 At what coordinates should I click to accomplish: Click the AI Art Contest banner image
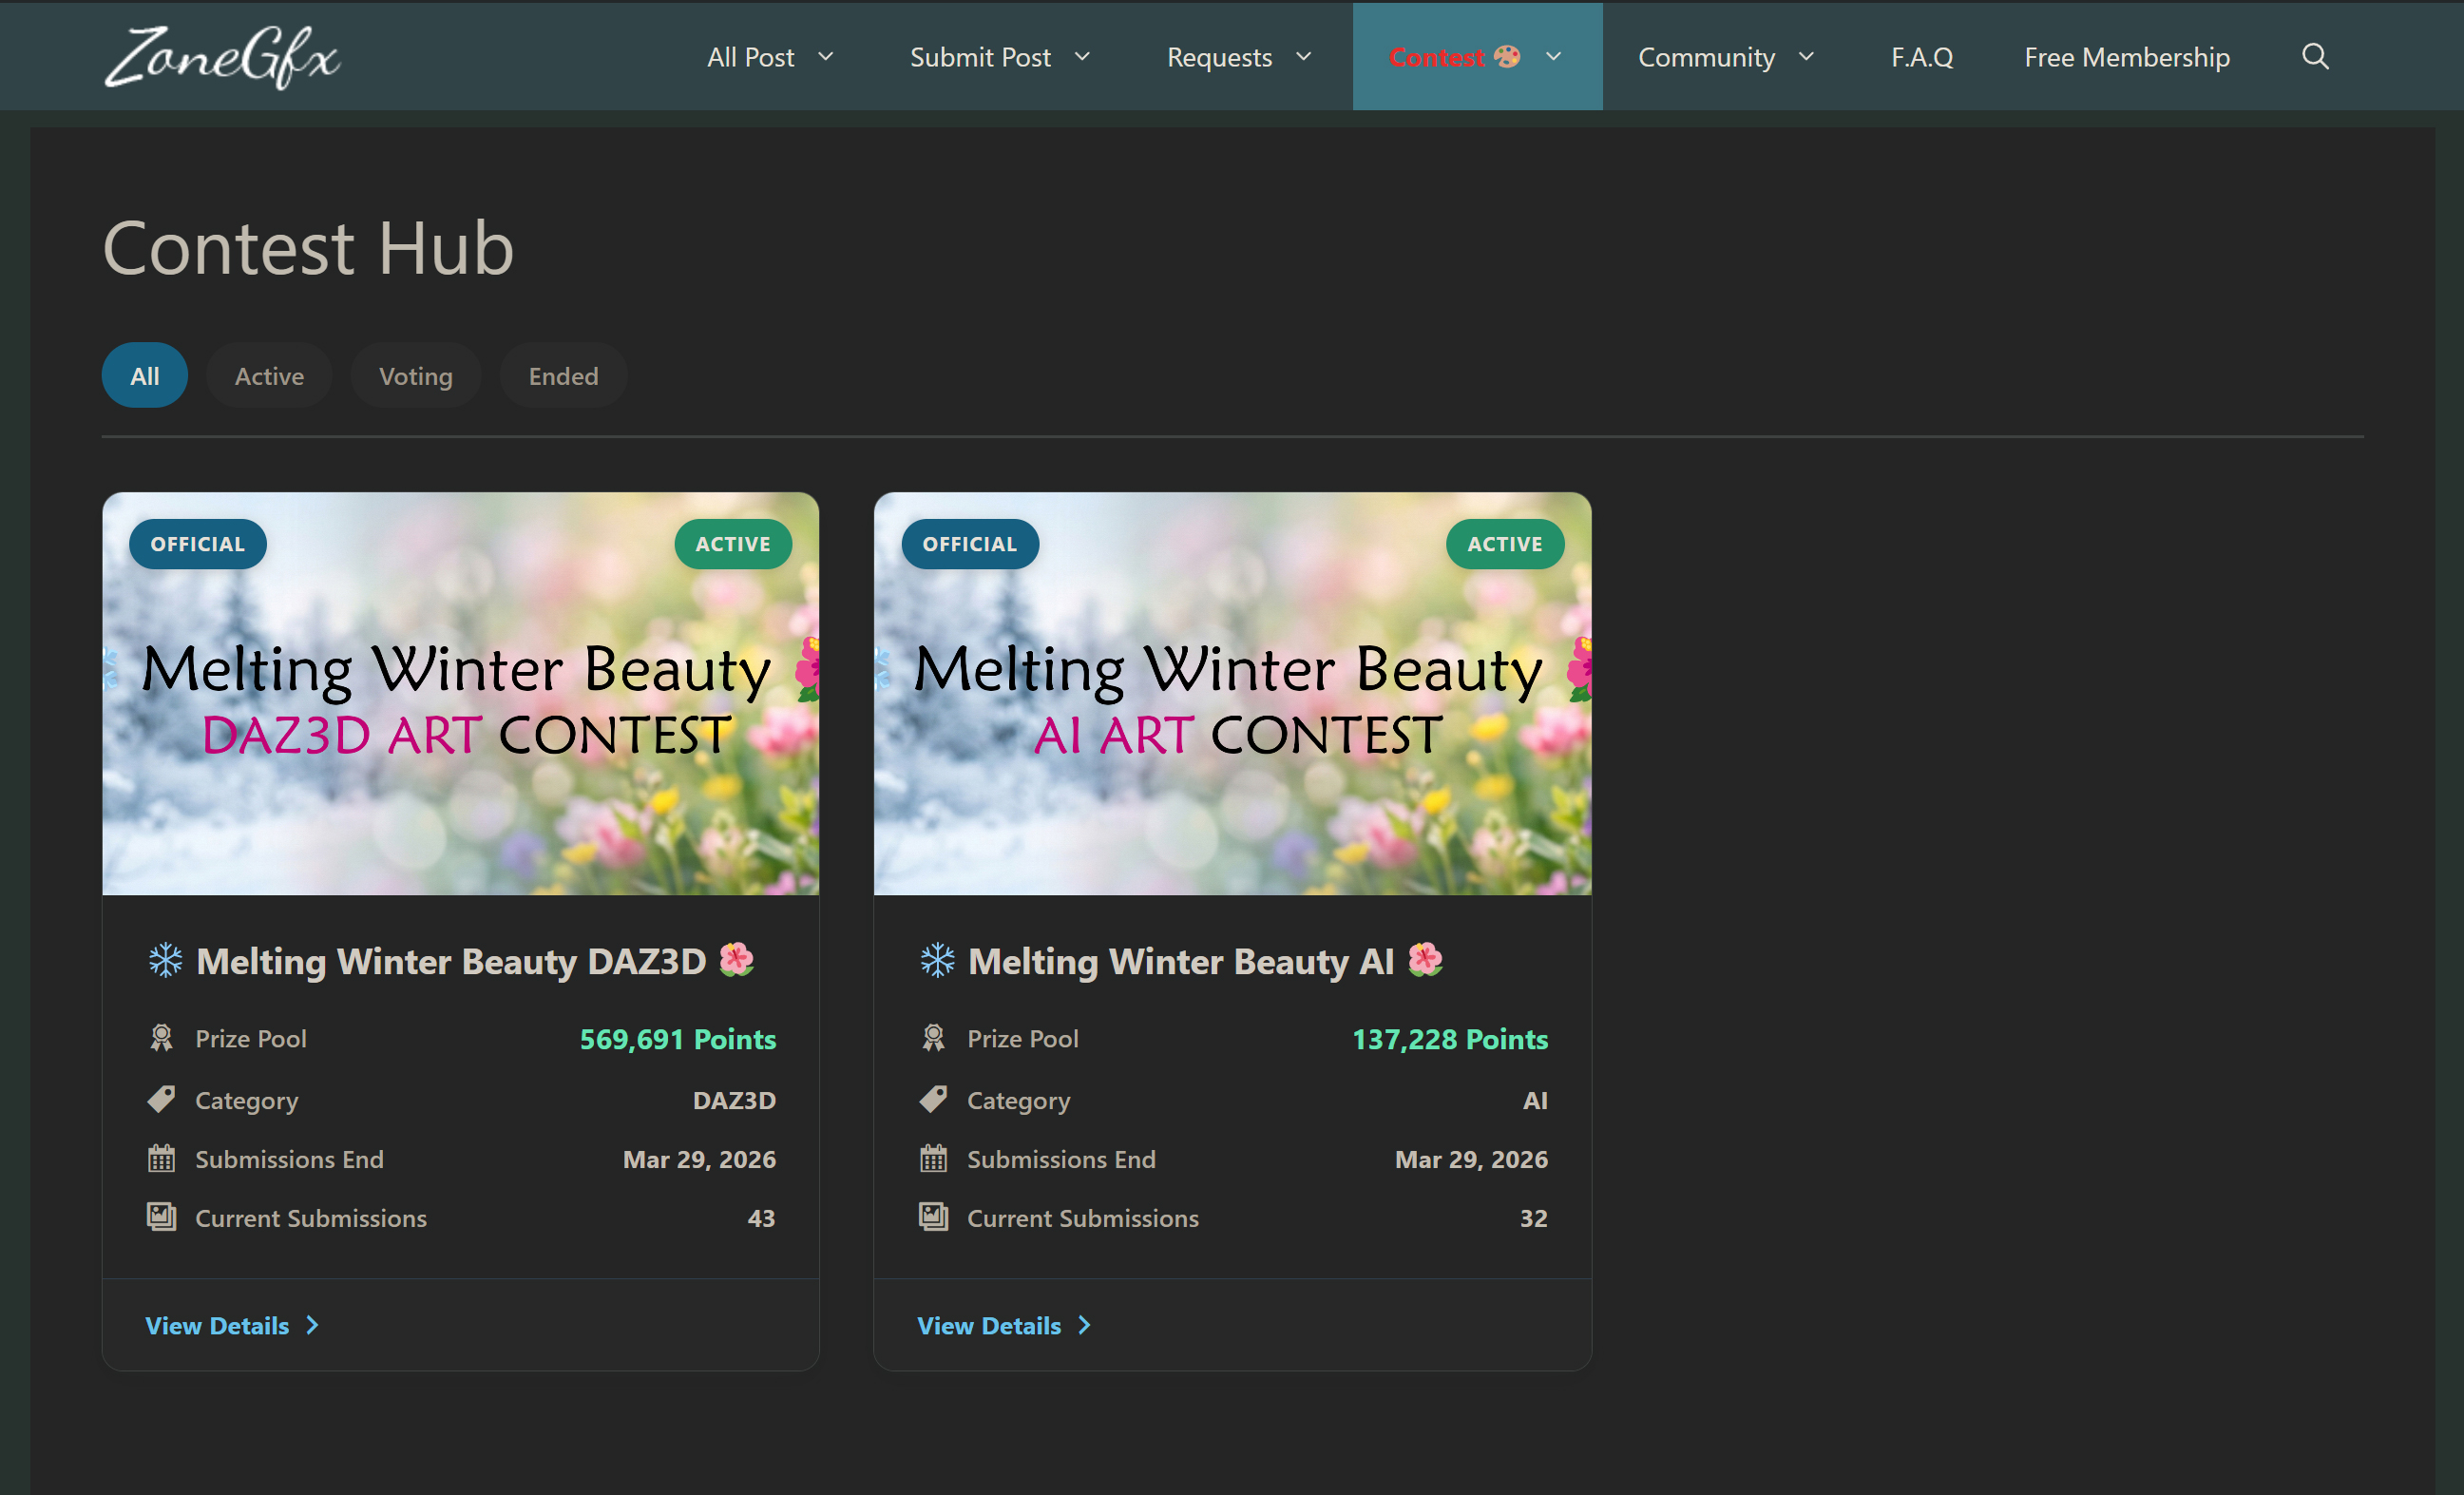(1232, 693)
